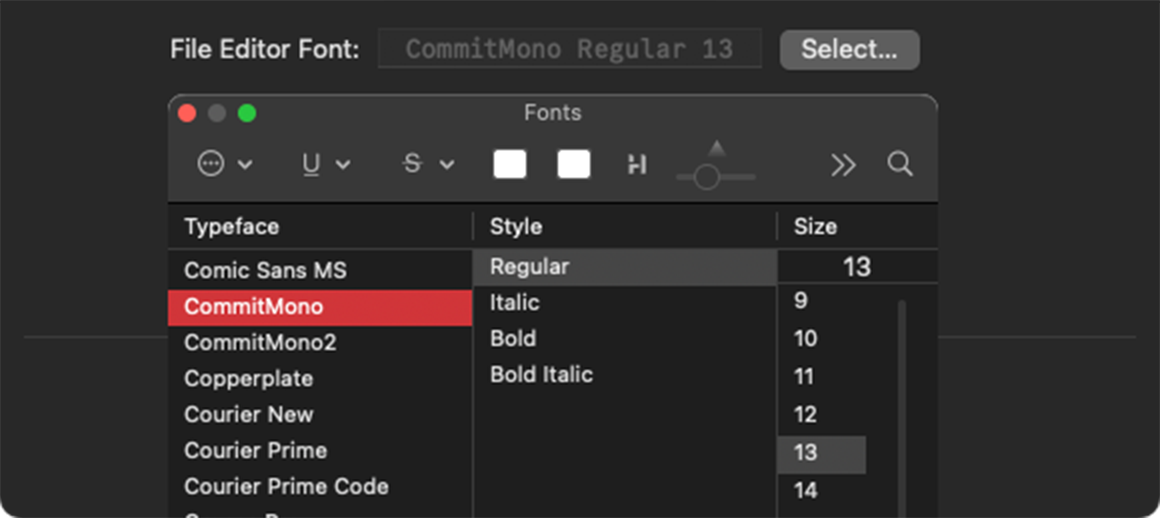1160x518 pixels.
Task: Click the Size column header
Action: coord(857,226)
